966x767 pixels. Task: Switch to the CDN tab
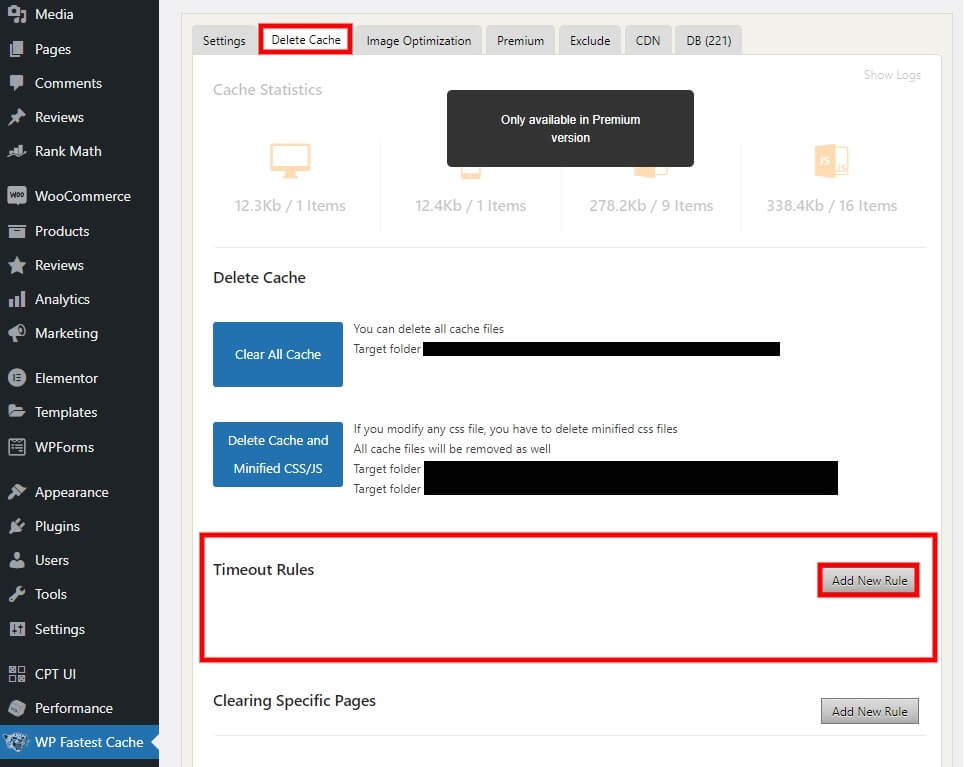pos(648,41)
